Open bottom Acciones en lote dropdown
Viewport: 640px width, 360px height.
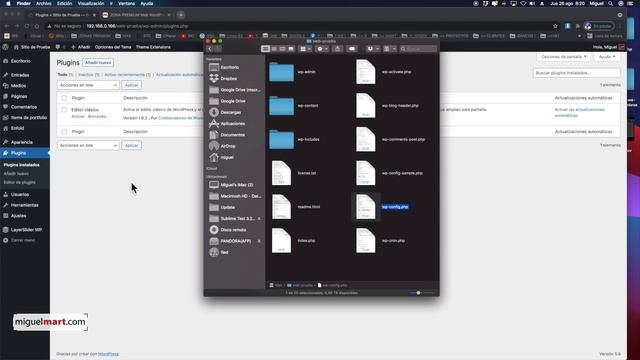(88, 145)
